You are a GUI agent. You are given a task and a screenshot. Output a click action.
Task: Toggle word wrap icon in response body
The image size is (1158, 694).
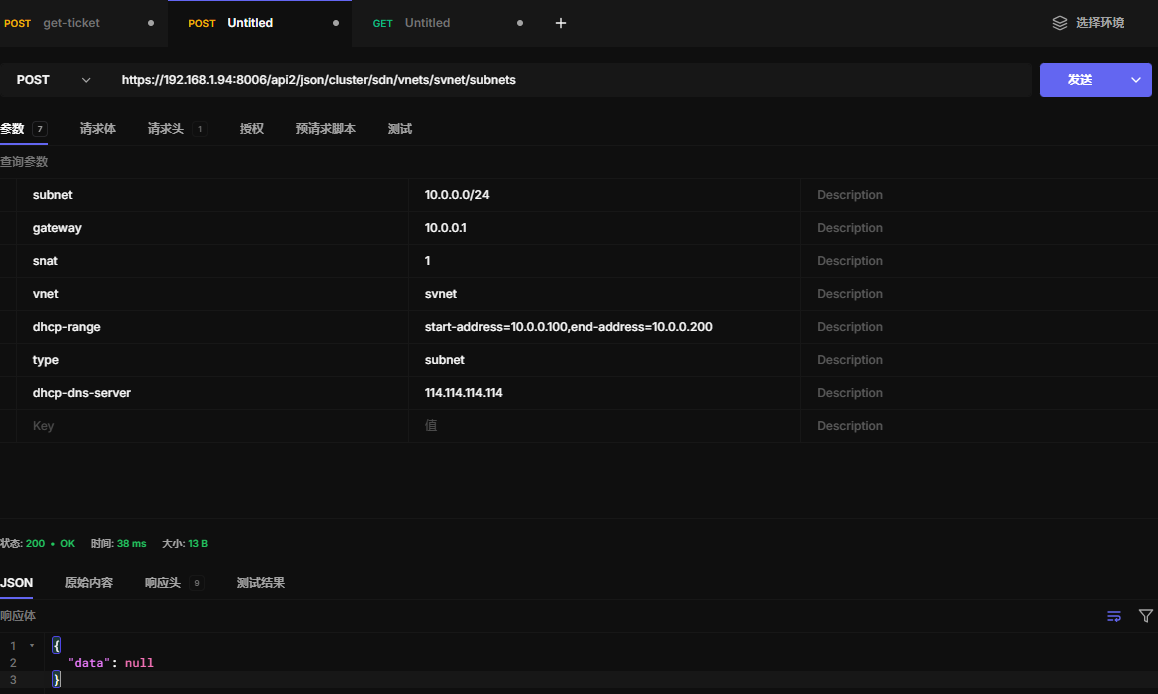1114,616
